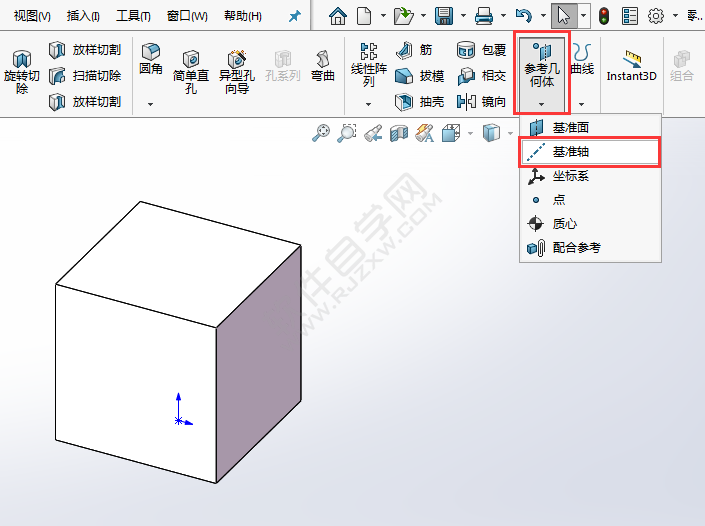
Task: Open the 工具(T) menu
Action: pyautogui.click(x=133, y=16)
